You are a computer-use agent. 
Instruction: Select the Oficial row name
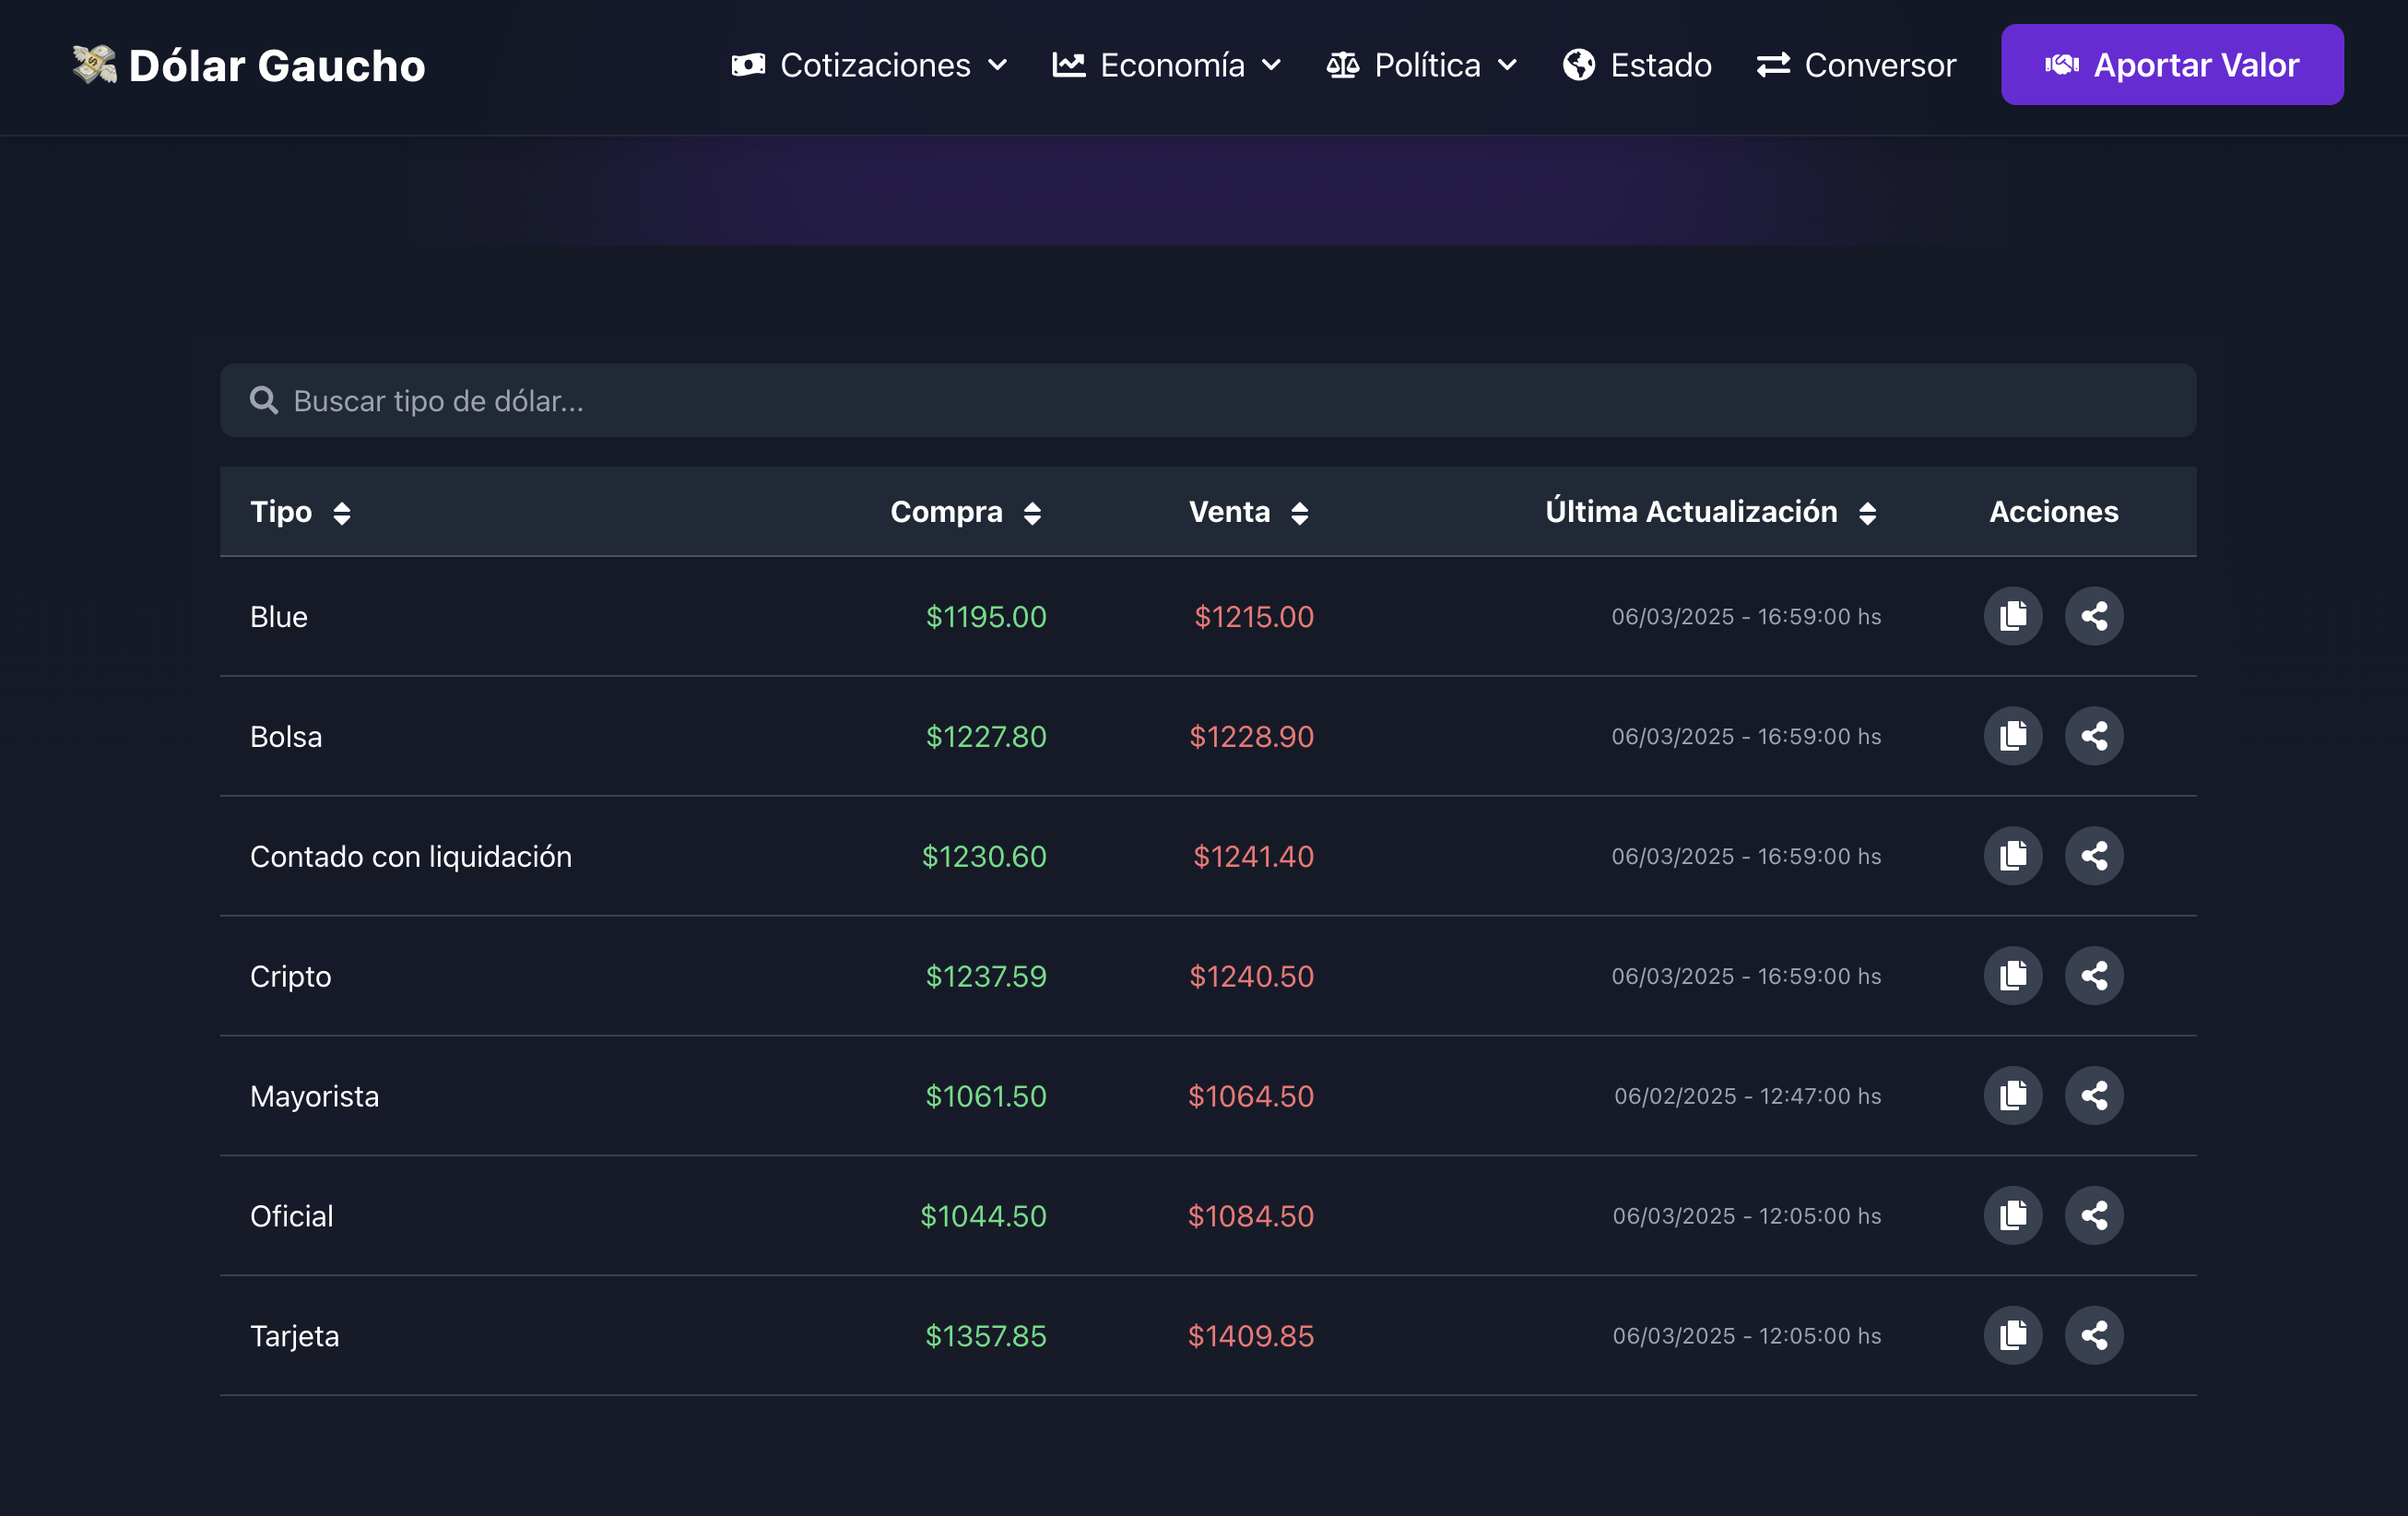(292, 1217)
